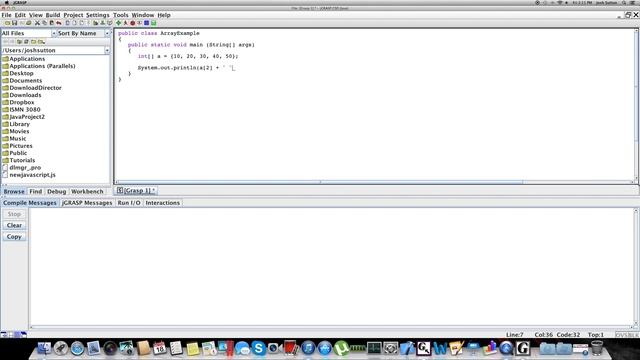Click the open file toolbar icon
This screenshot has width=640, height=360.
point(7,23)
